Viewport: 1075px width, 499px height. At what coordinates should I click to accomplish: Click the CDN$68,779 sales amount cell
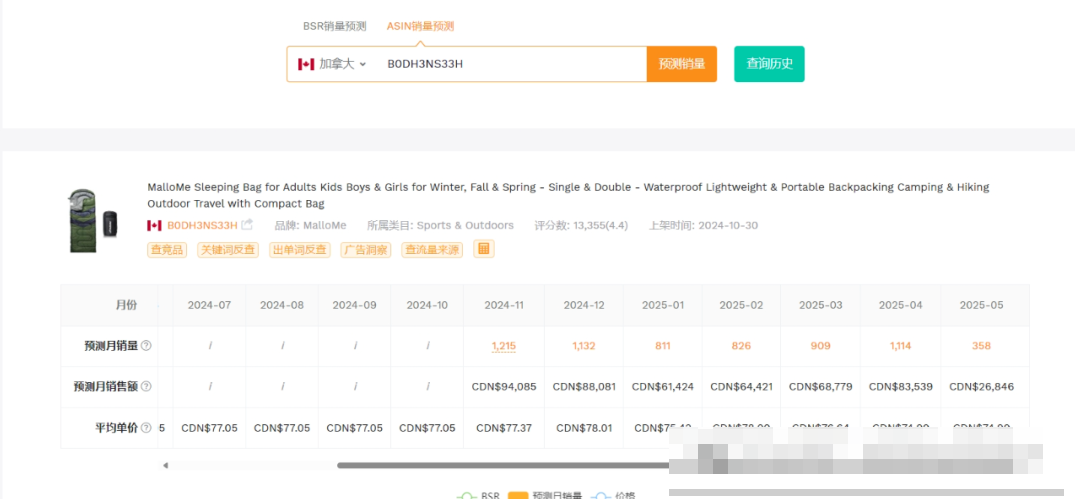(820, 387)
